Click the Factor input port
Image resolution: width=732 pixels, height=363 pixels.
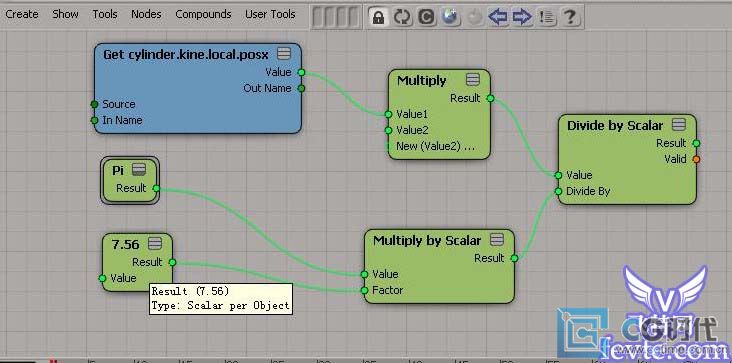(365, 291)
